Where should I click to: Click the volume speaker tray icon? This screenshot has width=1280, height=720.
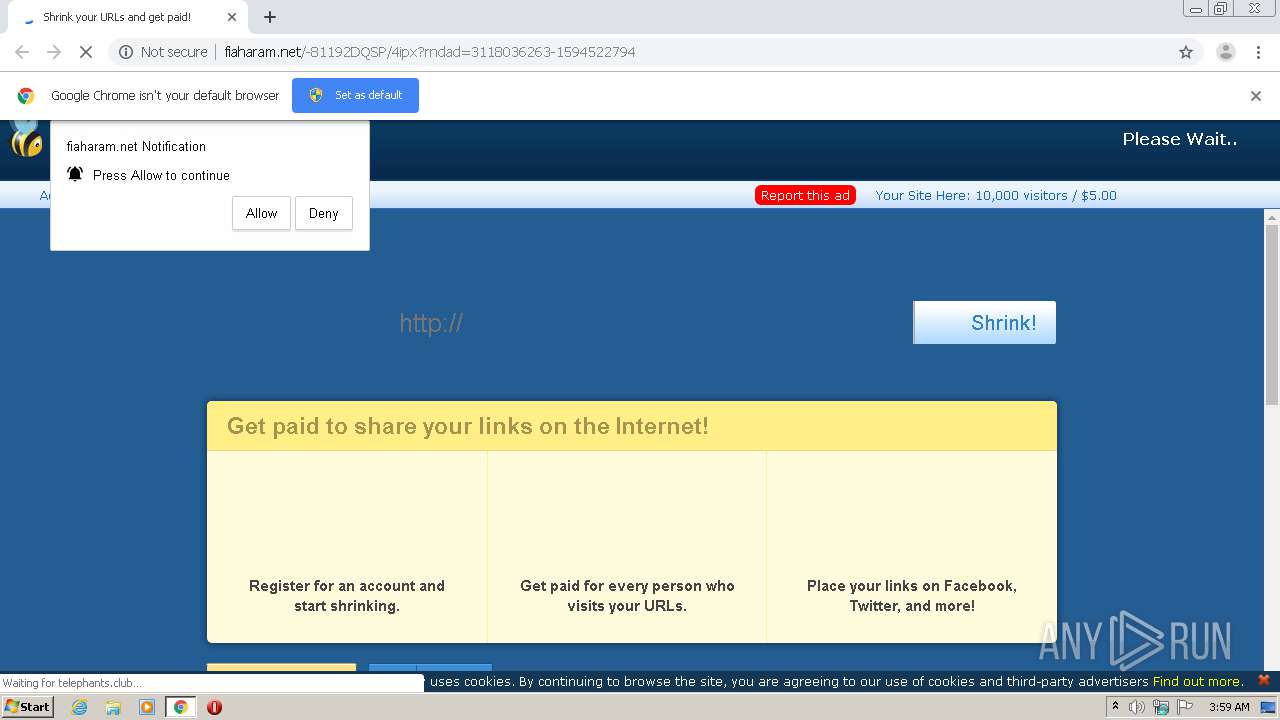[1137, 707]
